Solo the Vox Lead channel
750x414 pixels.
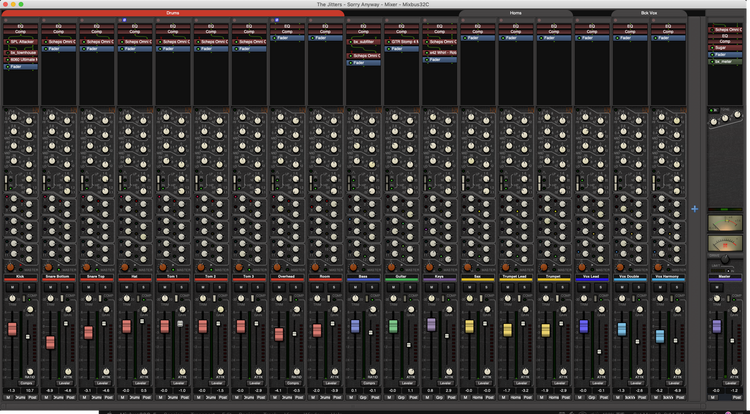[601, 287]
